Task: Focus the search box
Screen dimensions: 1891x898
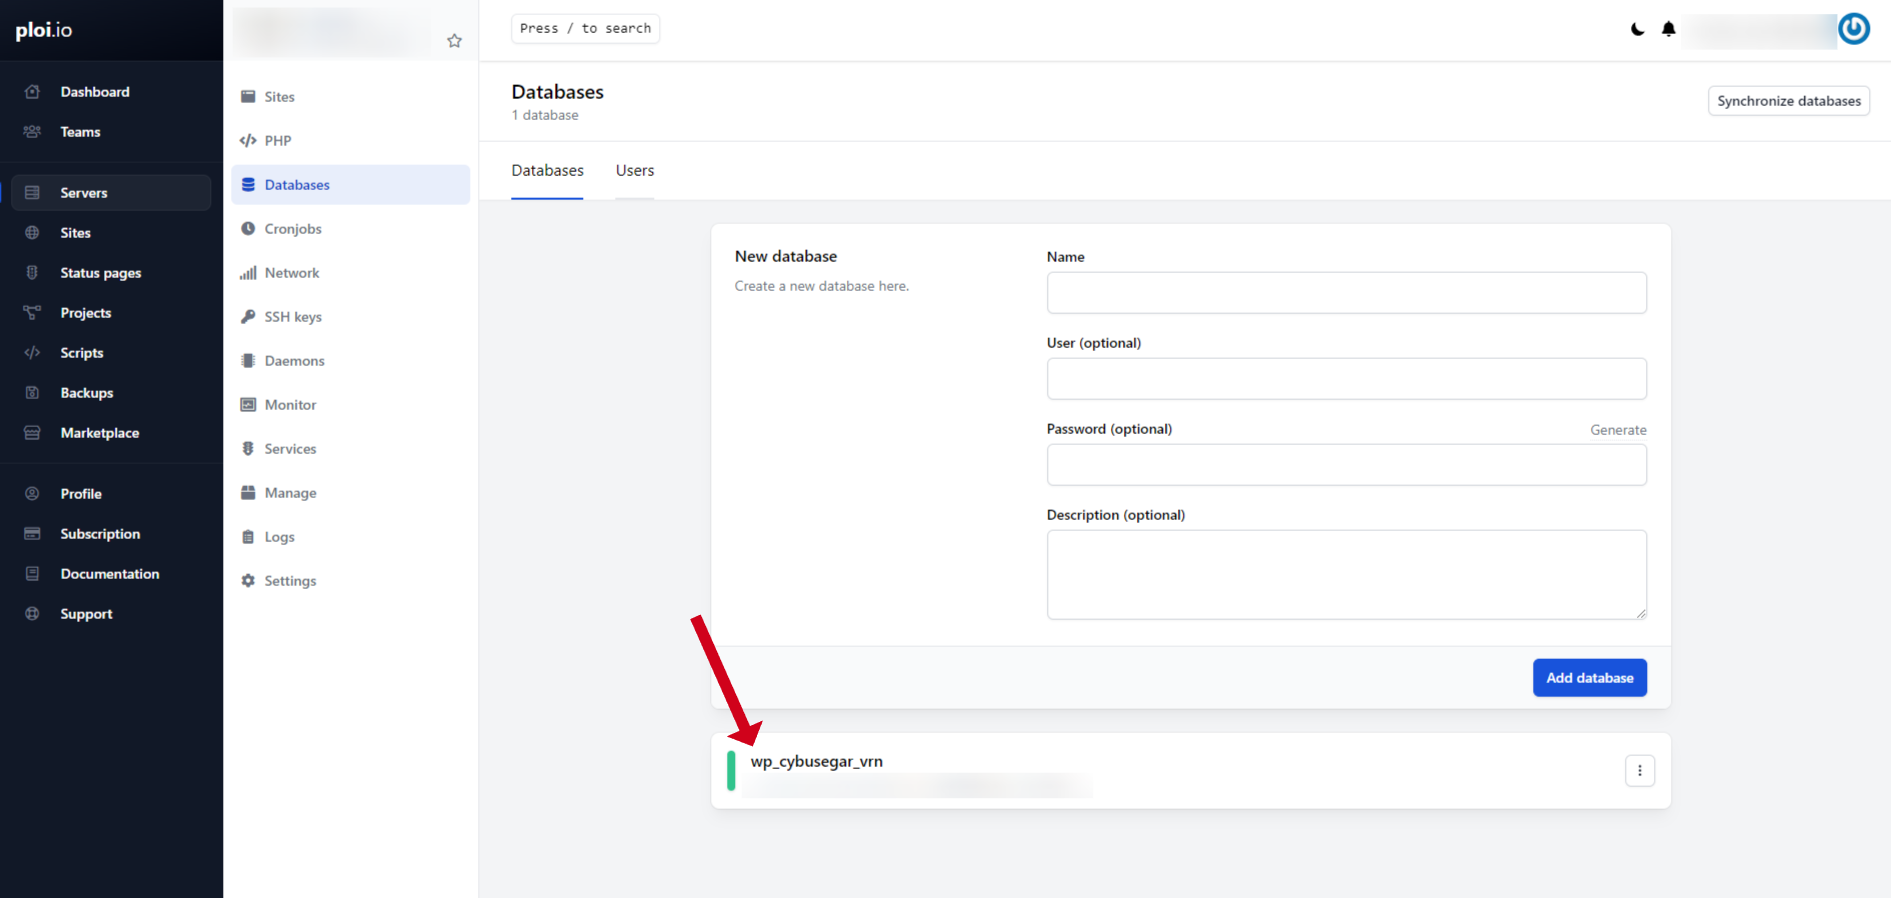Action: [585, 29]
